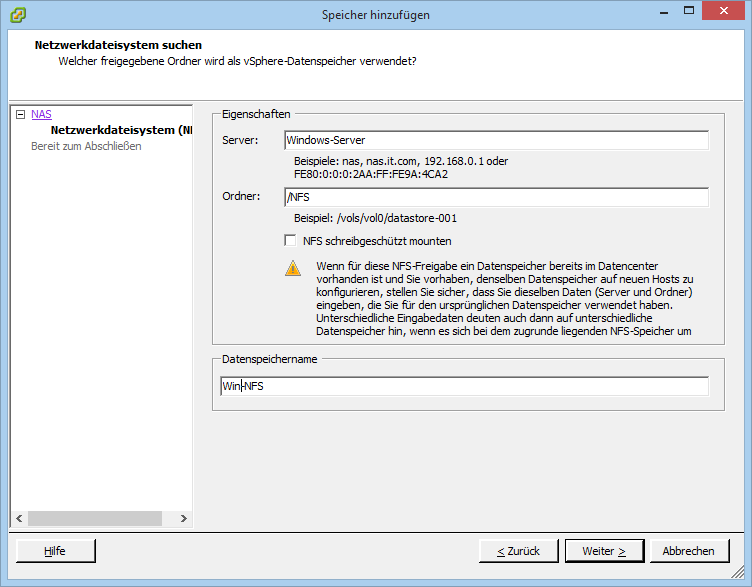Image resolution: width=752 pixels, height=587 pixels.
Task: Proceed with the Weiter button
Action: 604,551
